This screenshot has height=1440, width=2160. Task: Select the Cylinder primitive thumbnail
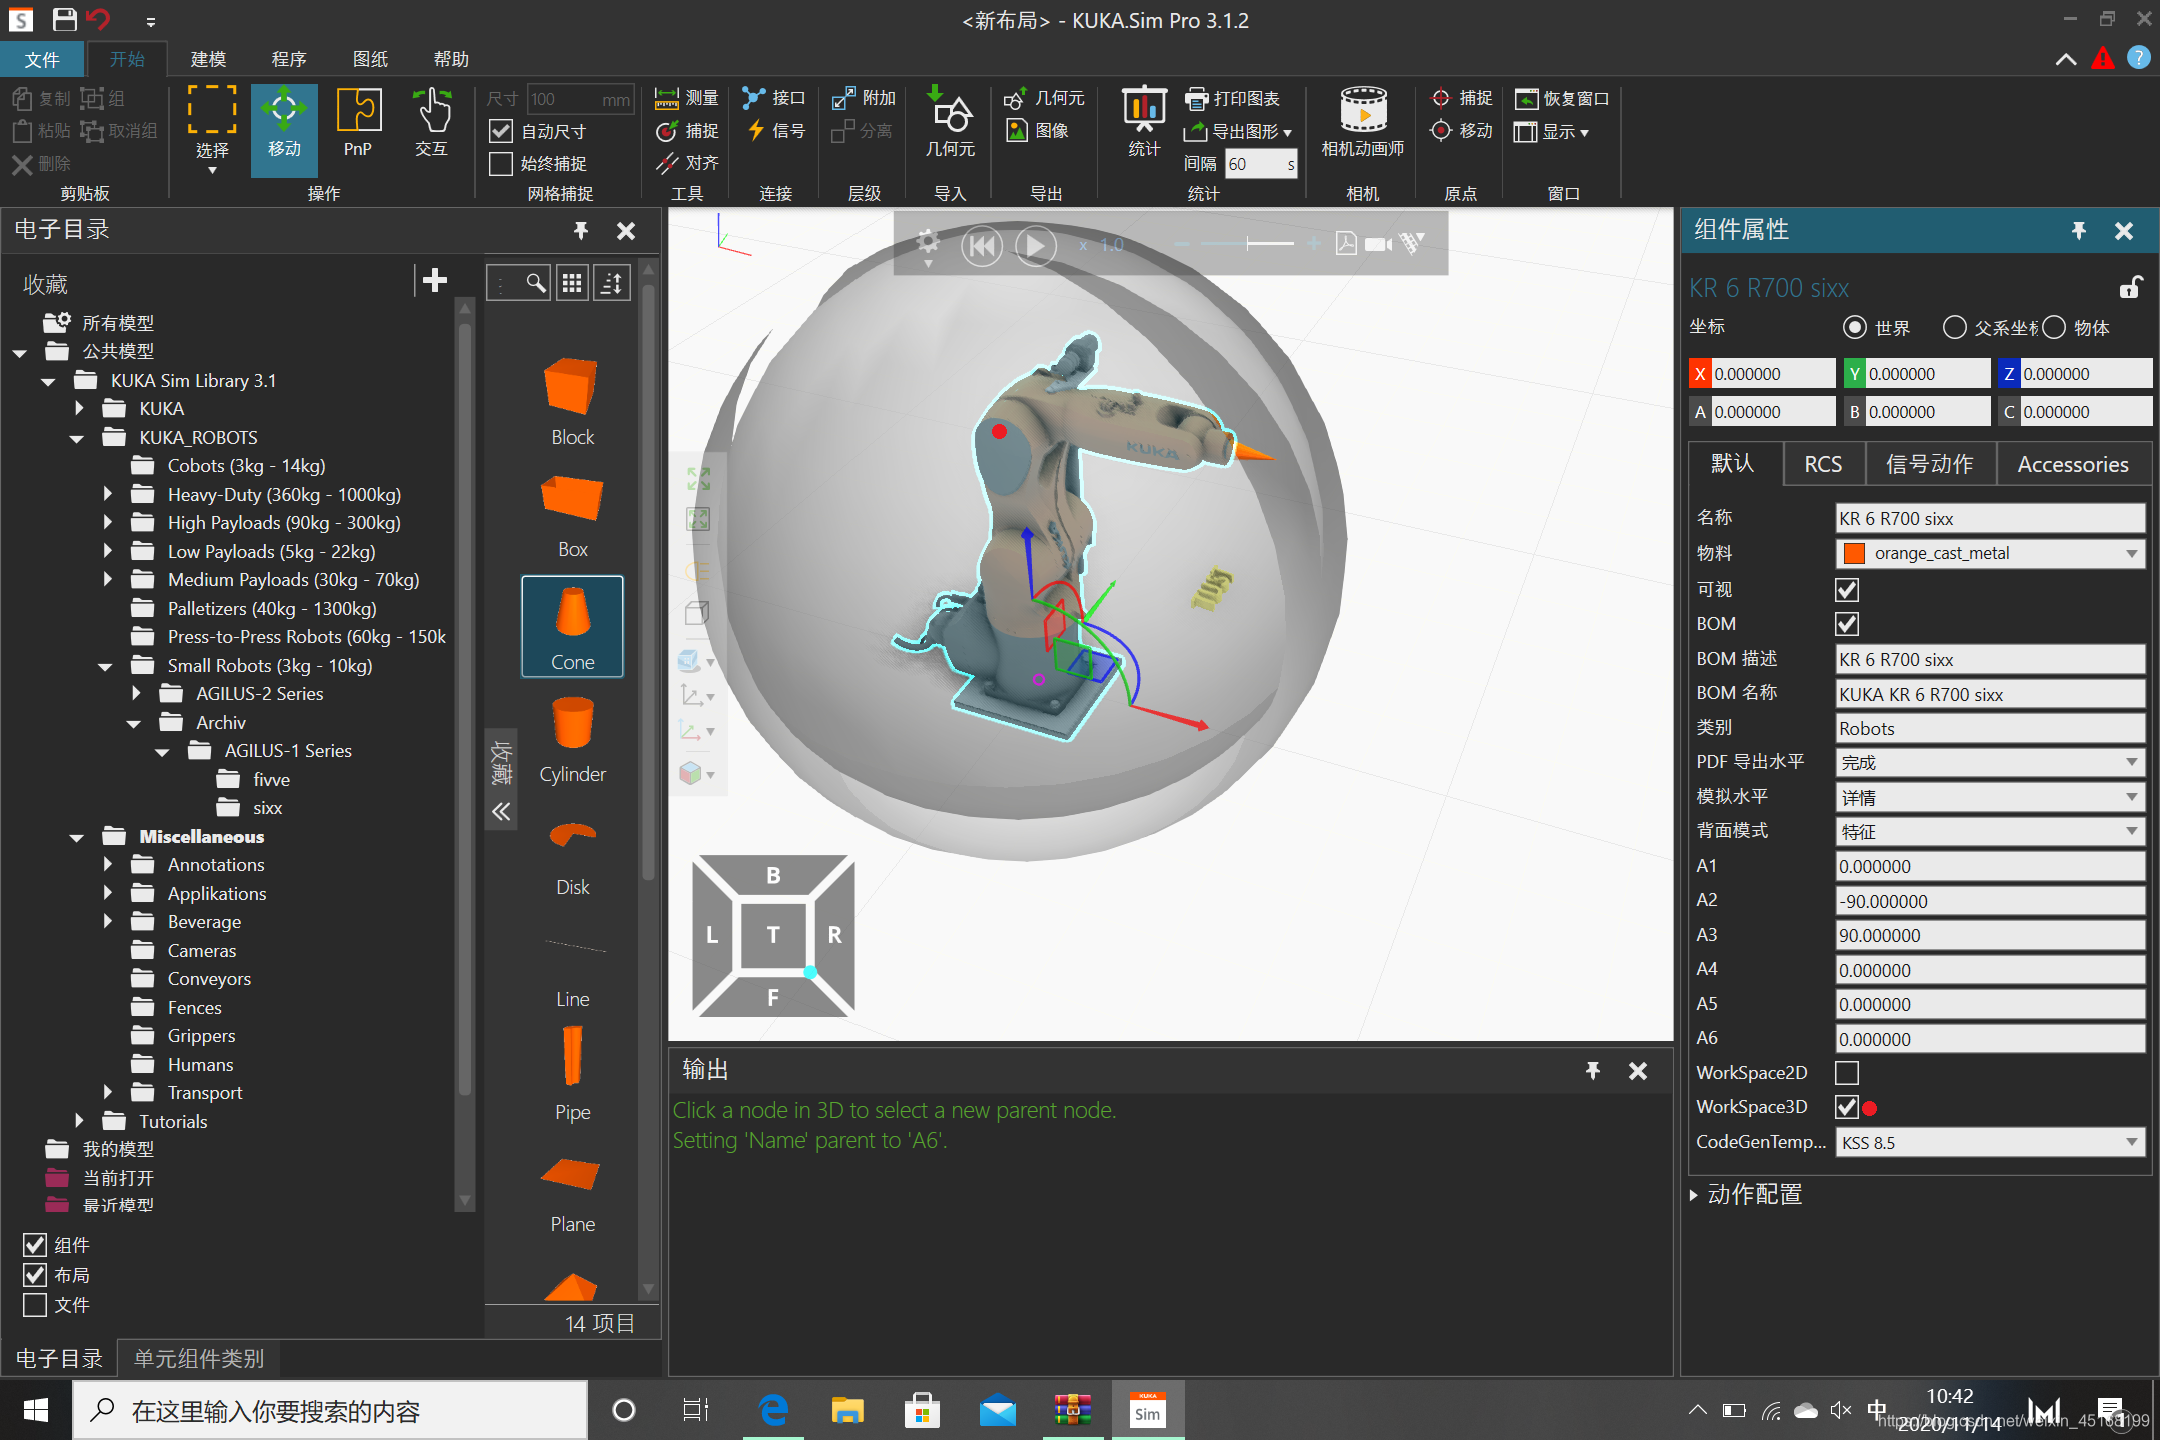(x=572, y=739)
